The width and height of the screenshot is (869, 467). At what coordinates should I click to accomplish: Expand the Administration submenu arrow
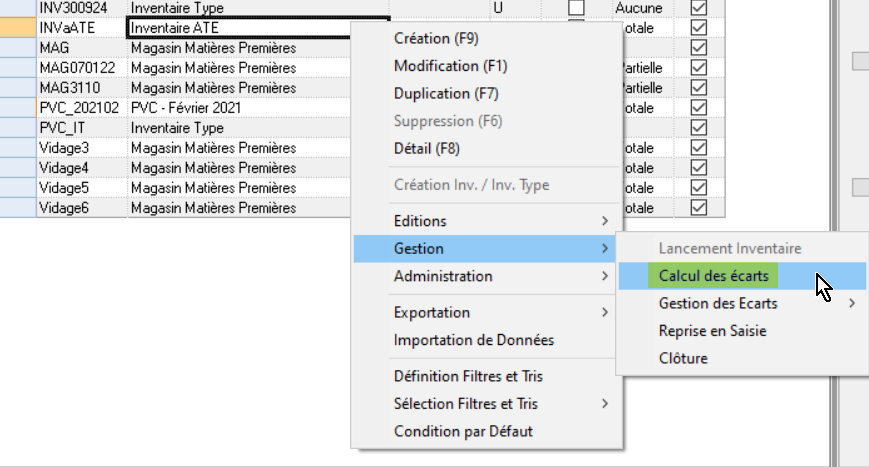pos(603,276)
